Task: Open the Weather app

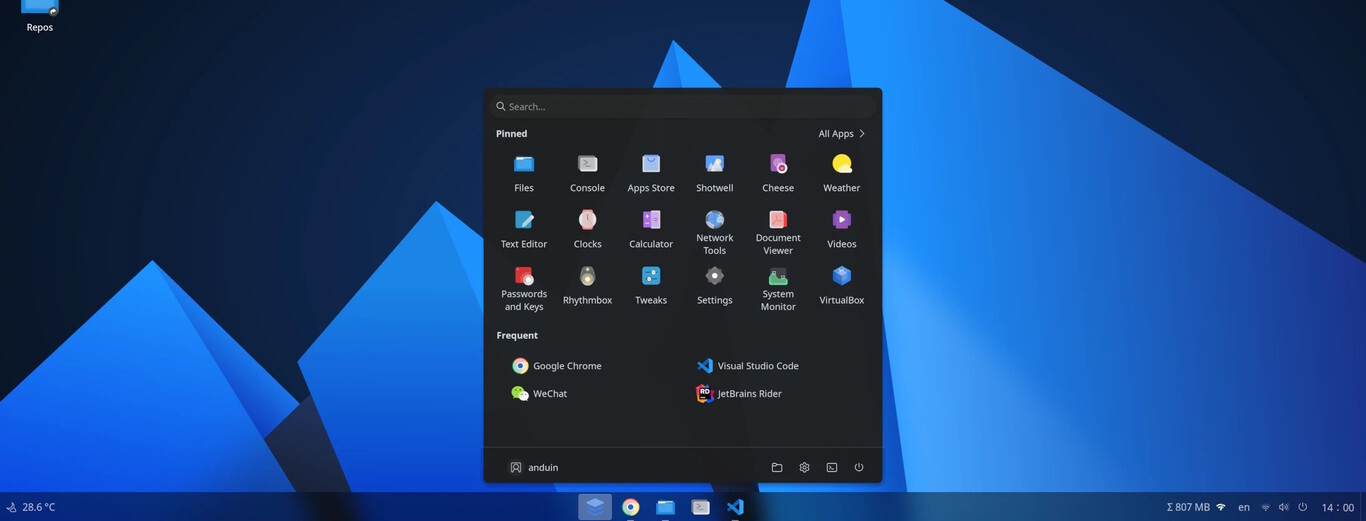Action: click(x=841, y=172)
